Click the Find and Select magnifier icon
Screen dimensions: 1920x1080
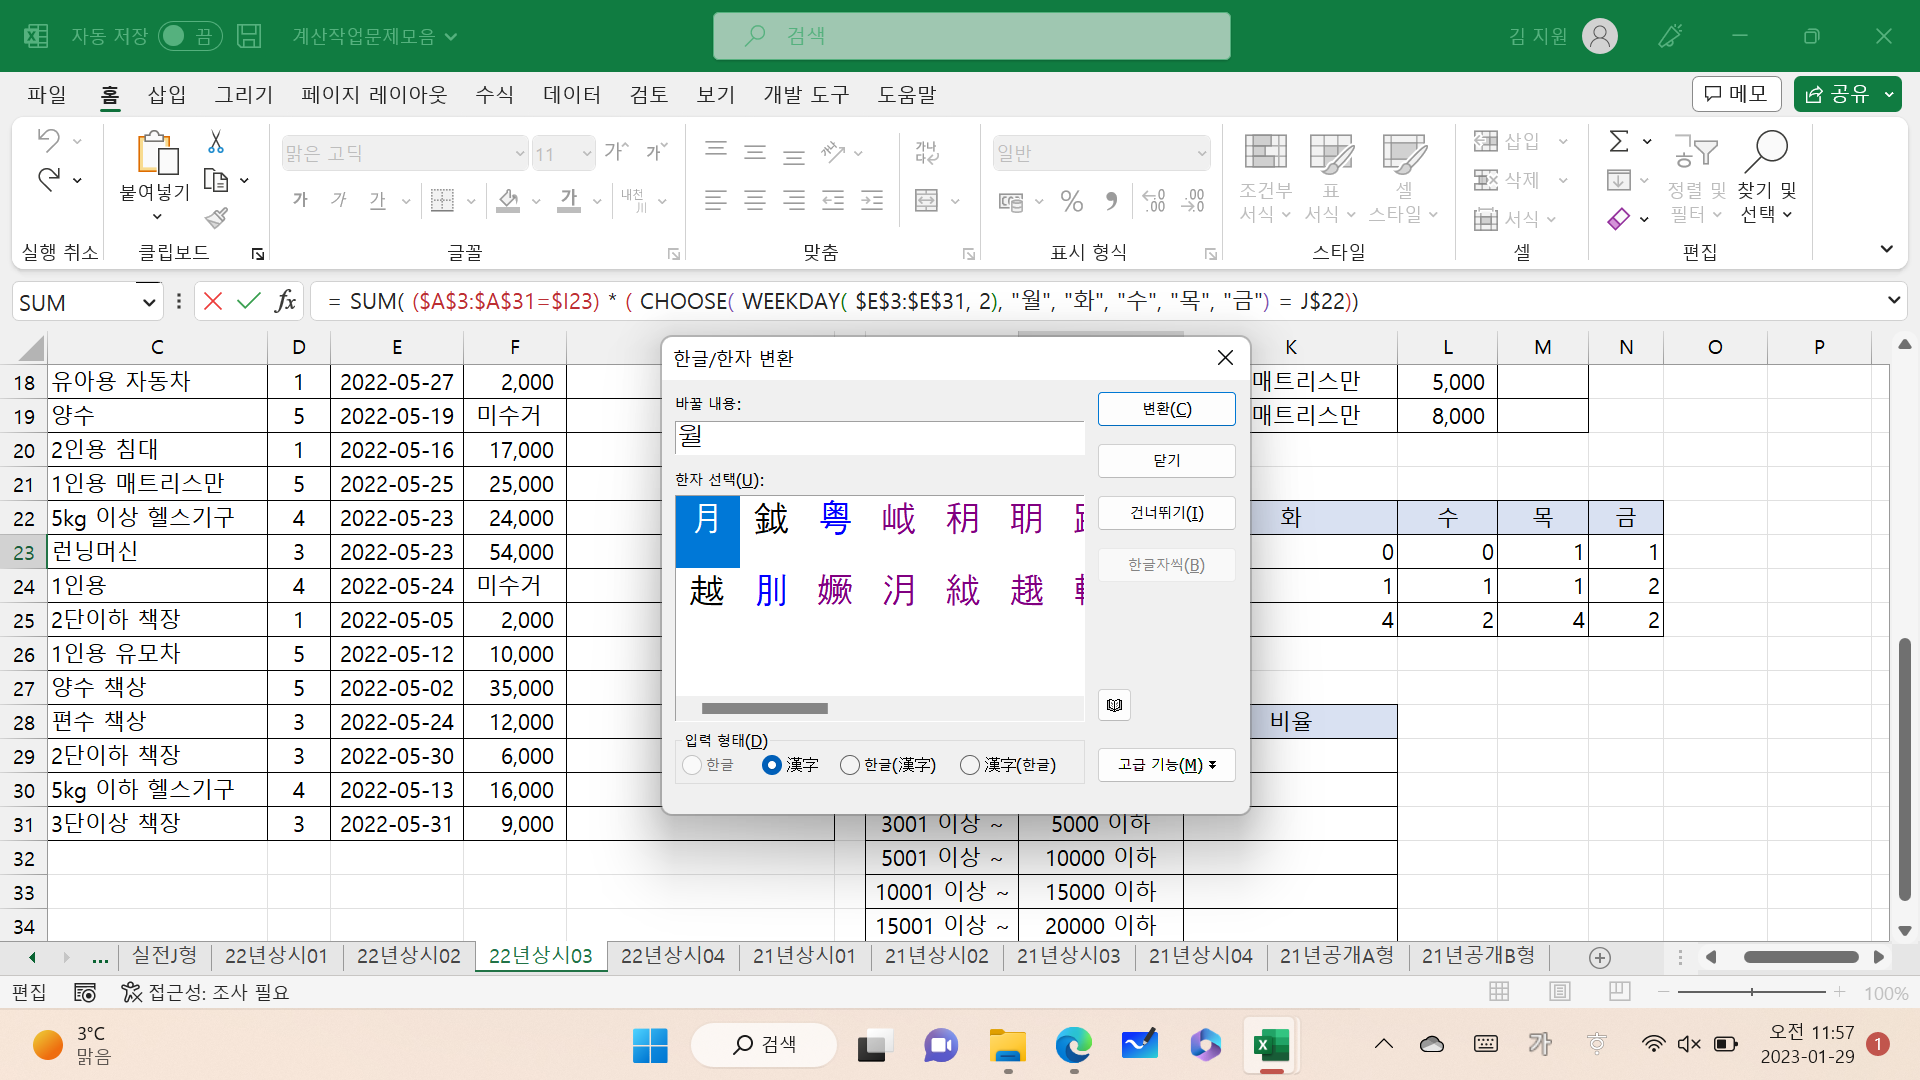click(x=1766, y=151)
